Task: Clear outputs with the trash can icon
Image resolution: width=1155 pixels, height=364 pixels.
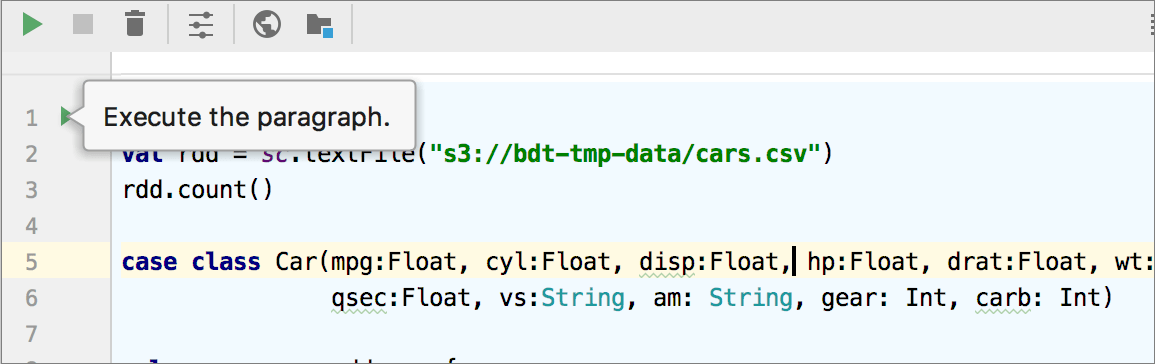Action: (134, 25)
